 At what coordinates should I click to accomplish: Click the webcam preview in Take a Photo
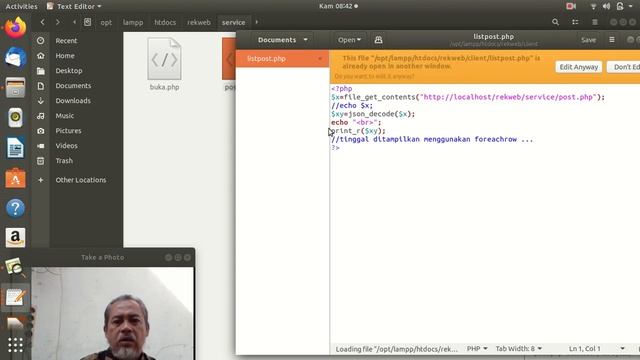(x=112, y=313)
